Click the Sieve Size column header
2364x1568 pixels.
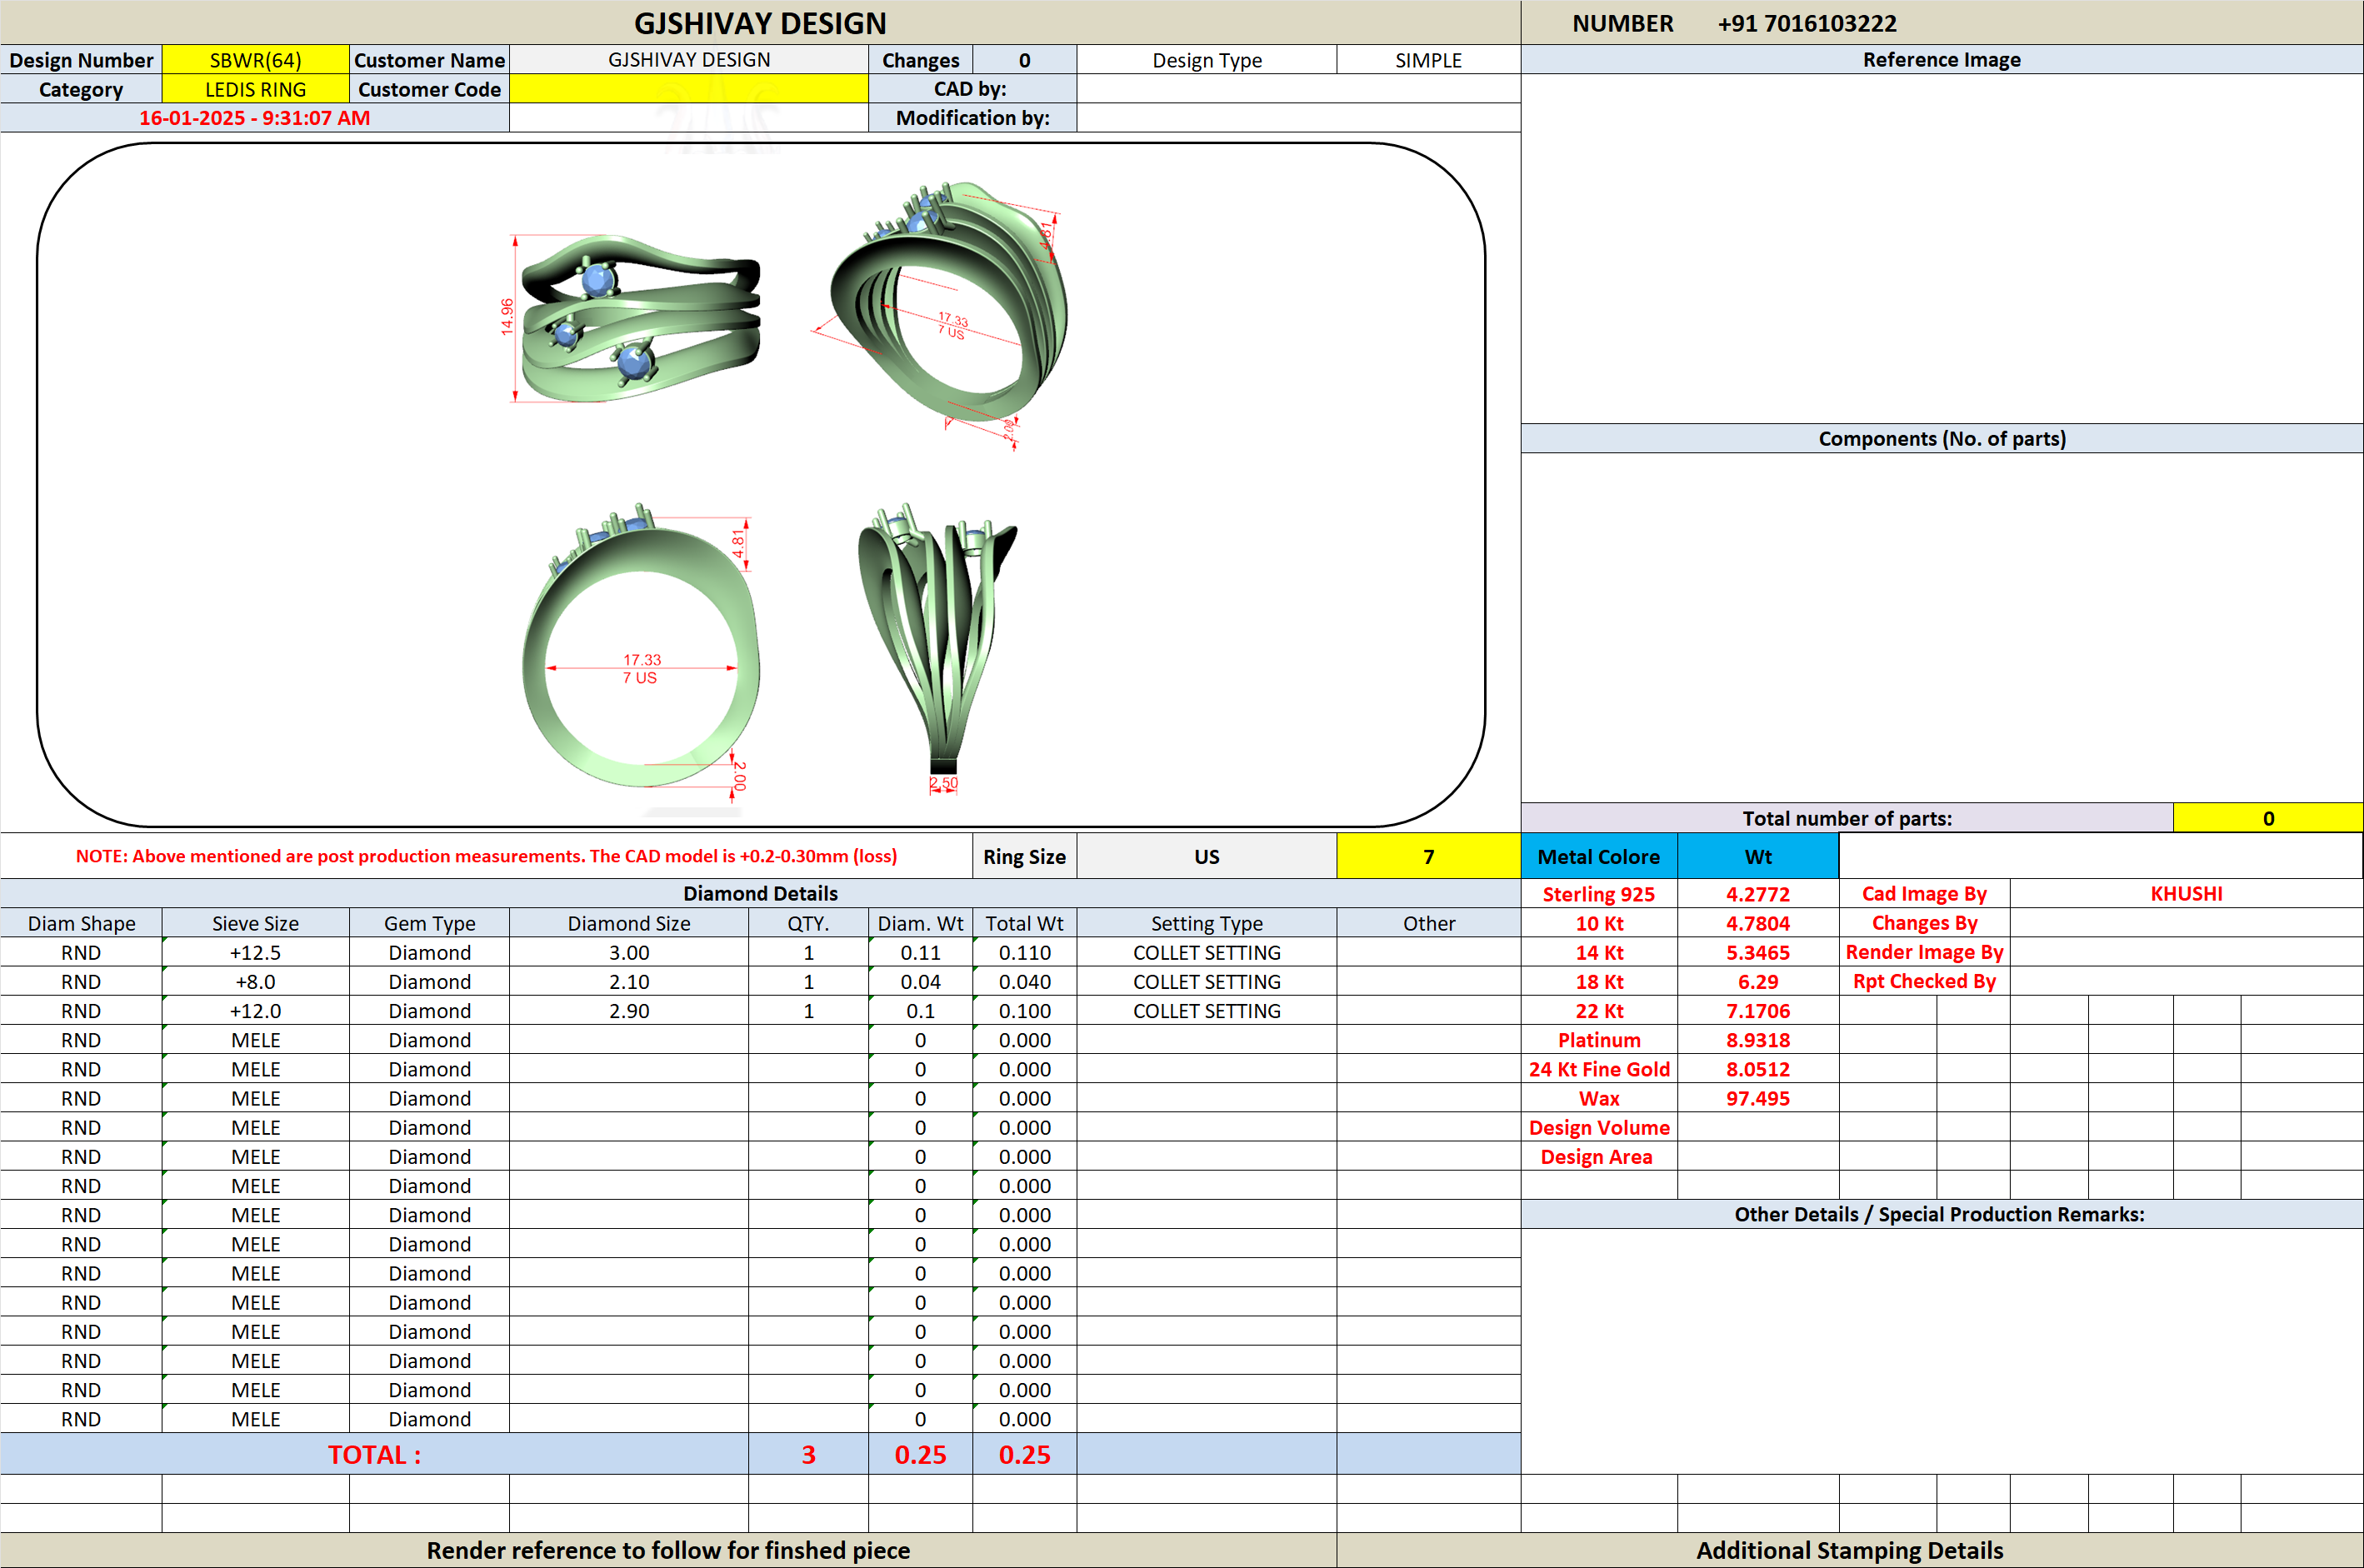pyautogui.click(x=255, y=923)
